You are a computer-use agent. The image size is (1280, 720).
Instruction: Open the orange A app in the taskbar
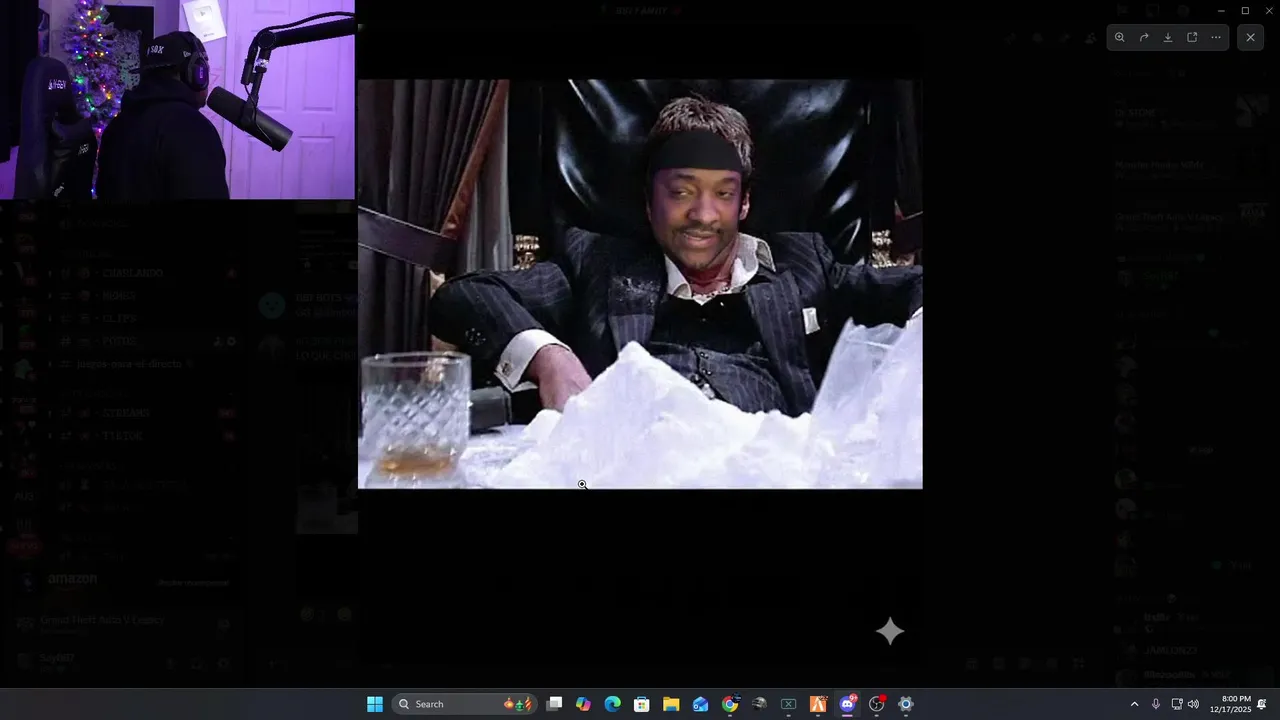818,704
